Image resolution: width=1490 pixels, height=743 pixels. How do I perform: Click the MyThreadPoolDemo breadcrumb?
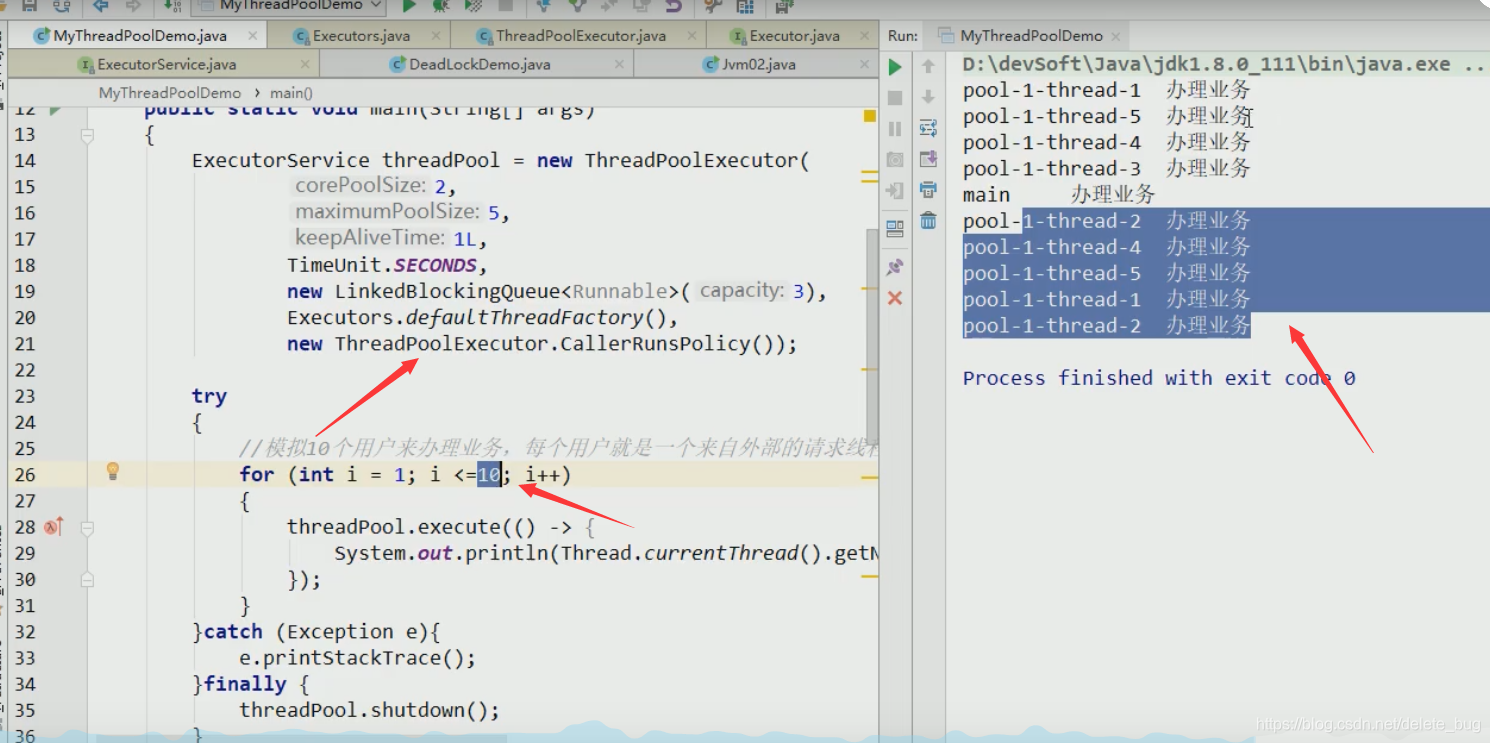170,93
